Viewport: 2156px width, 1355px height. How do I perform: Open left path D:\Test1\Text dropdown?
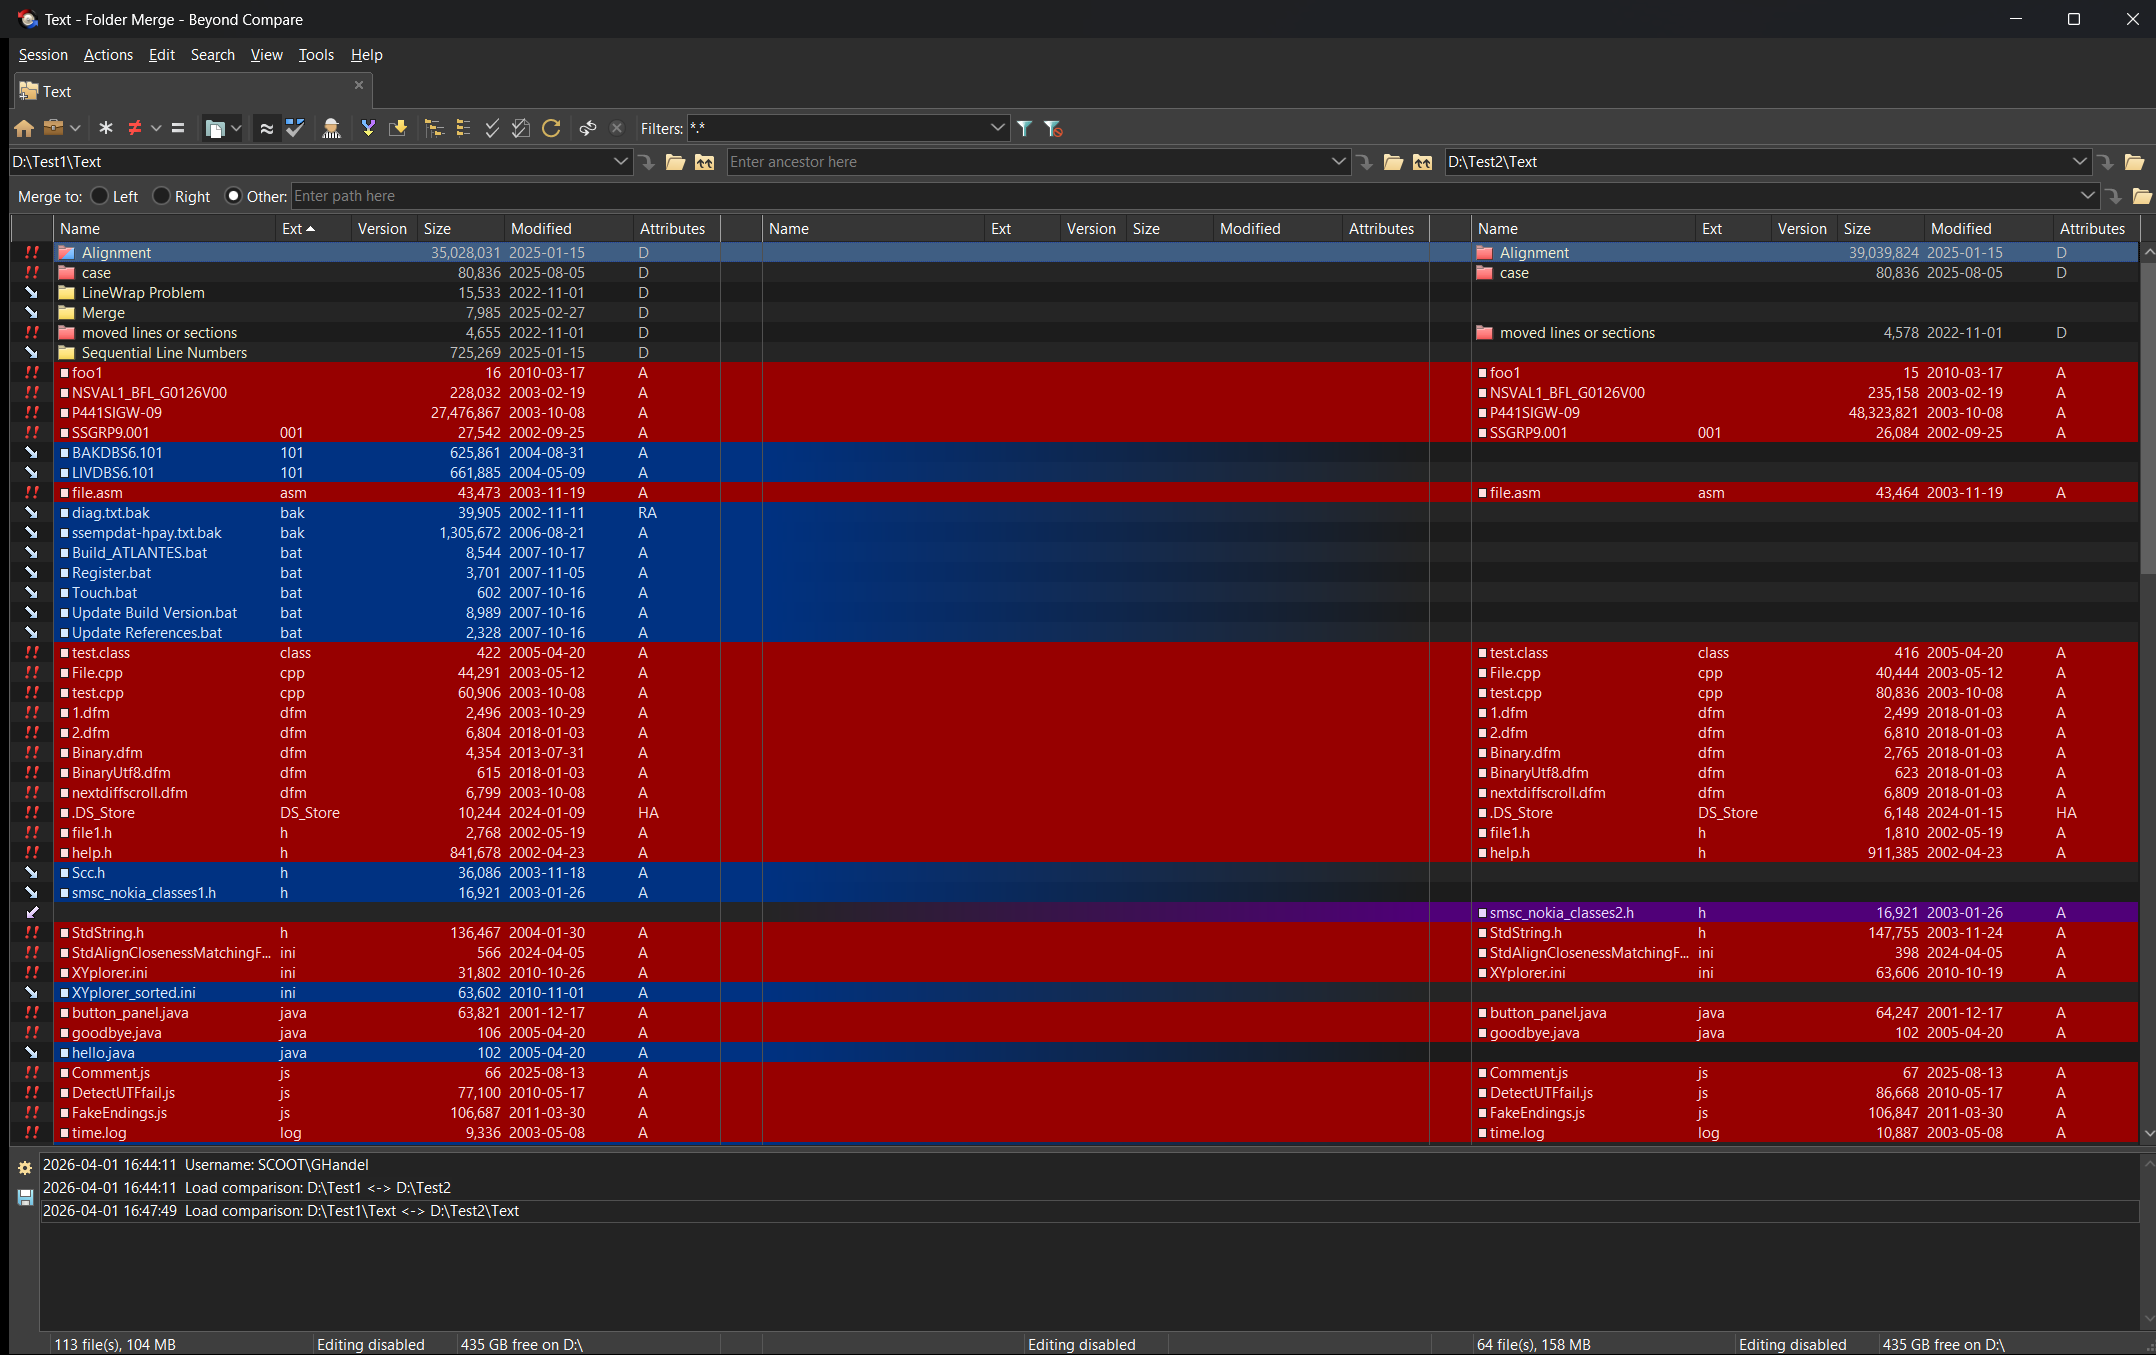[620, 162]
